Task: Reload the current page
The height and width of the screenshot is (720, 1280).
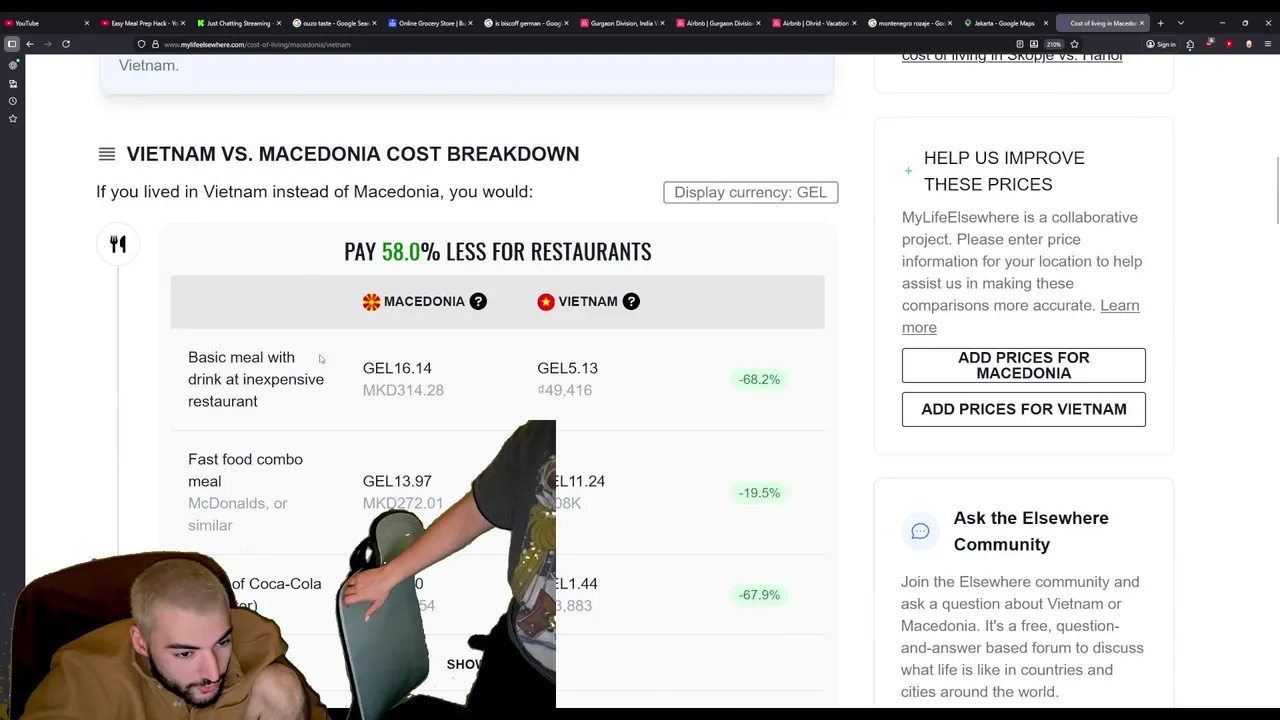Action: 66,44
